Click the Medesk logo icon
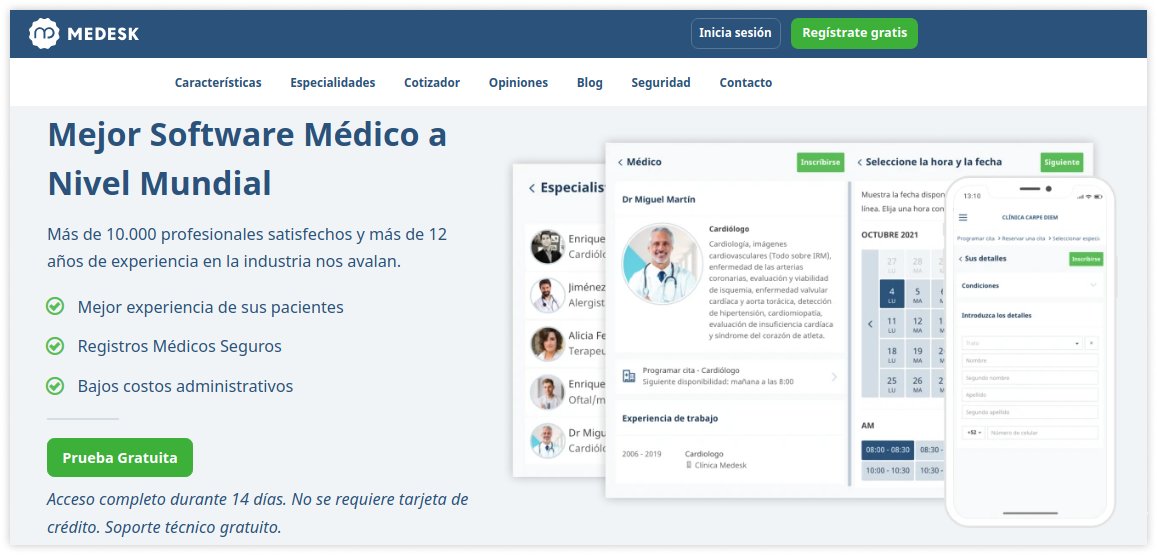The height and width of the screenshot is (555, 1157). point(44,33)
